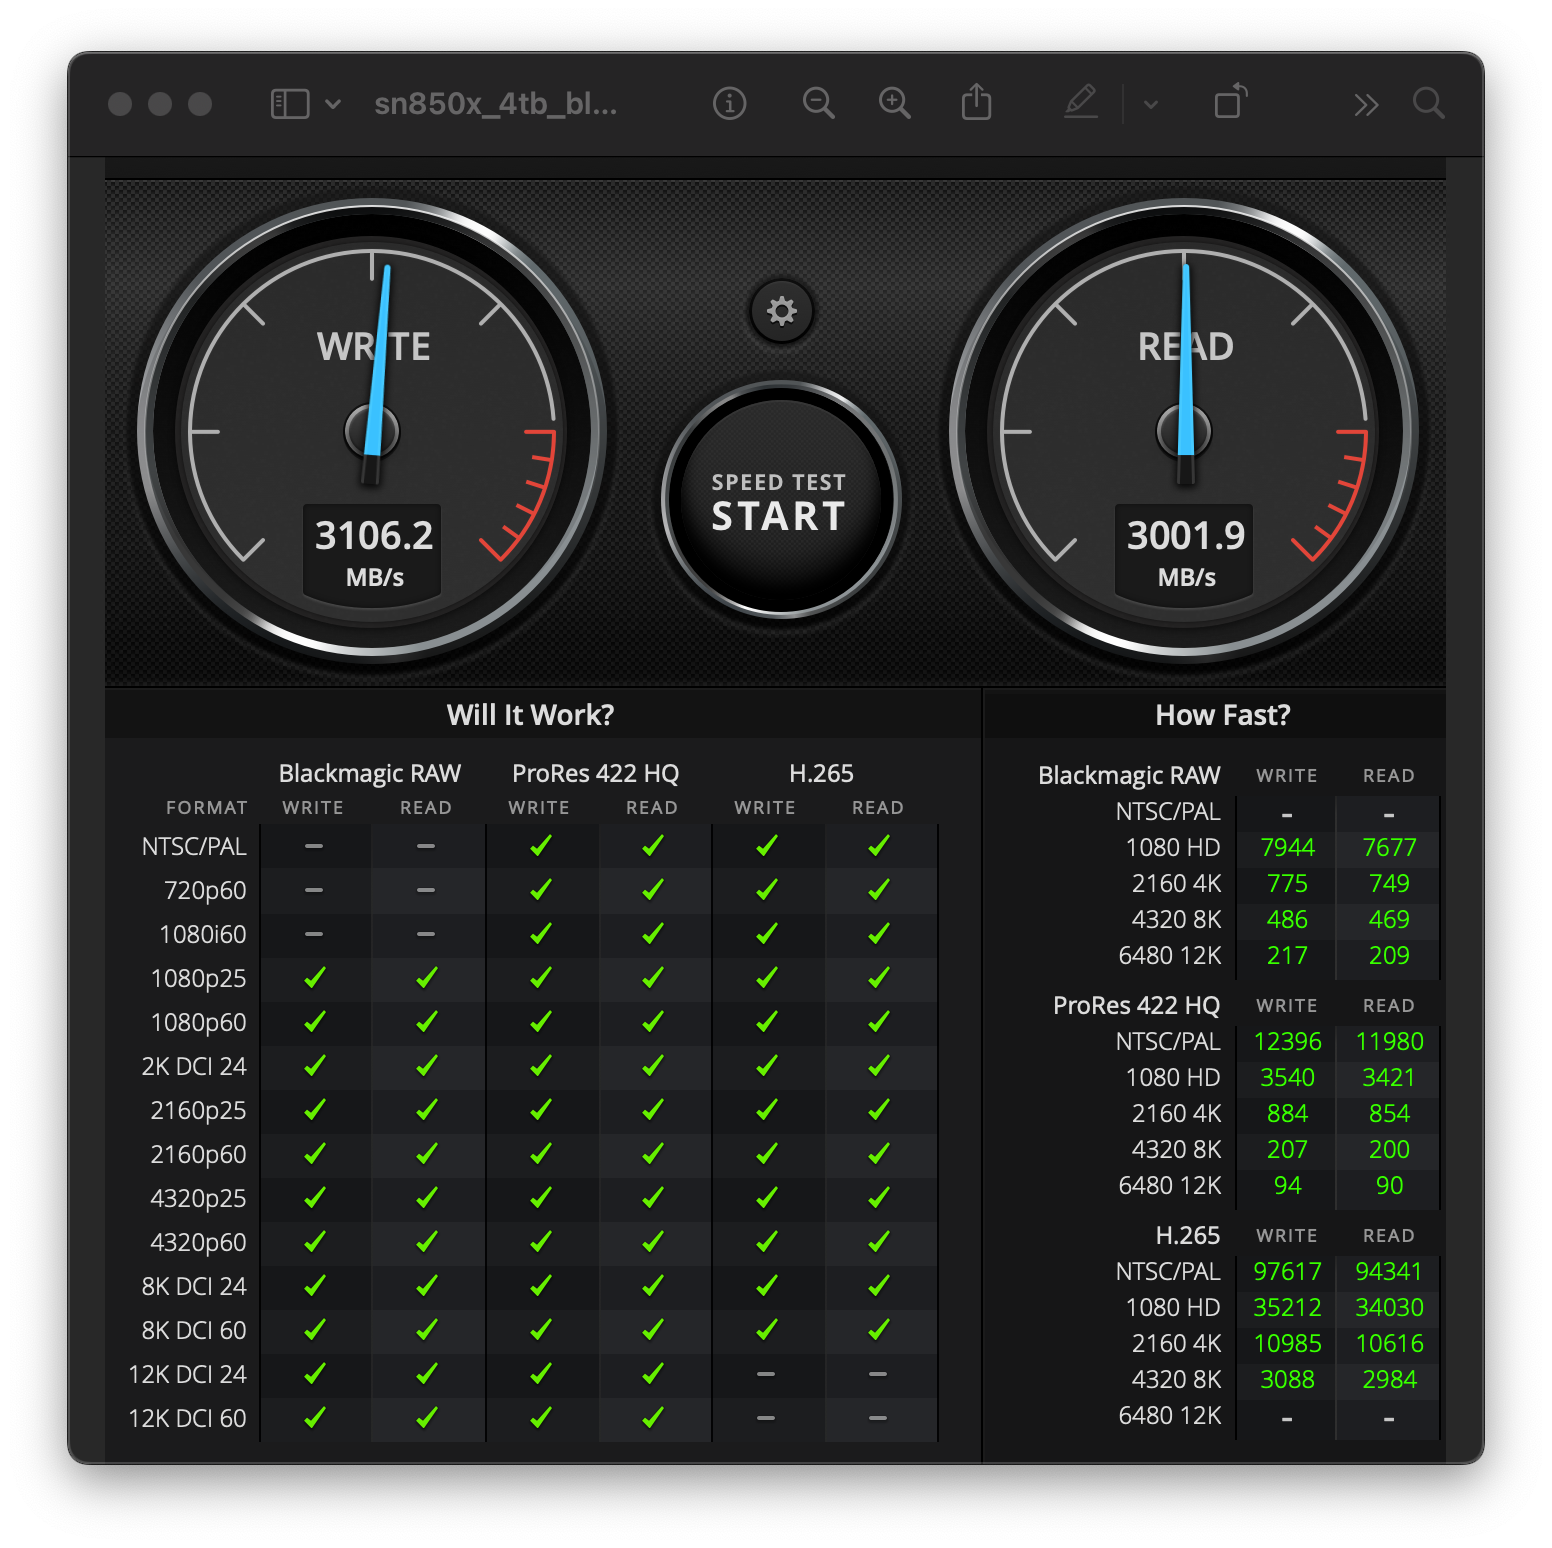Click ProRes 422 HQ 1080 HD read value 3421
Image resolution: width=1552 pixels, height=1548 pixels.
click(1389, 1078)
